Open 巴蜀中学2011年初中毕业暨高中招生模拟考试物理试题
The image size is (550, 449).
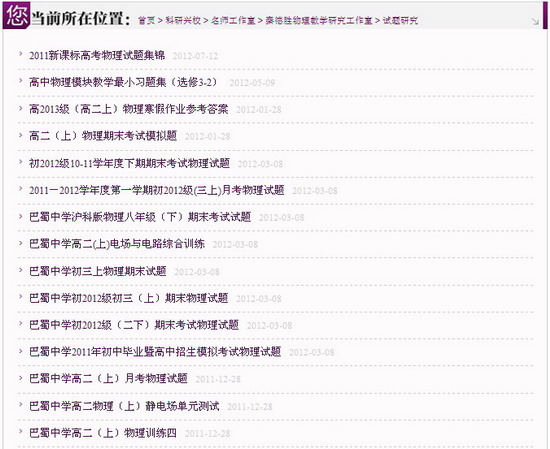(x=155, y=351)
